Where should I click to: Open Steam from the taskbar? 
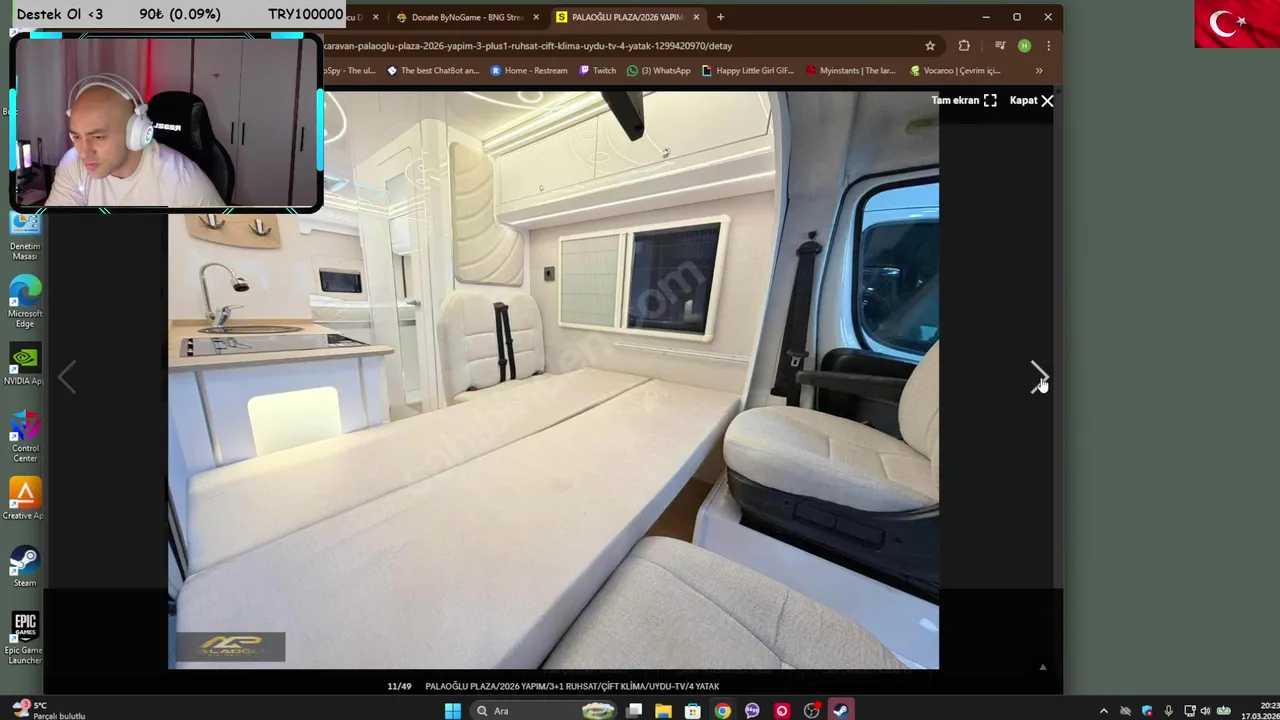tap(841, 711)
